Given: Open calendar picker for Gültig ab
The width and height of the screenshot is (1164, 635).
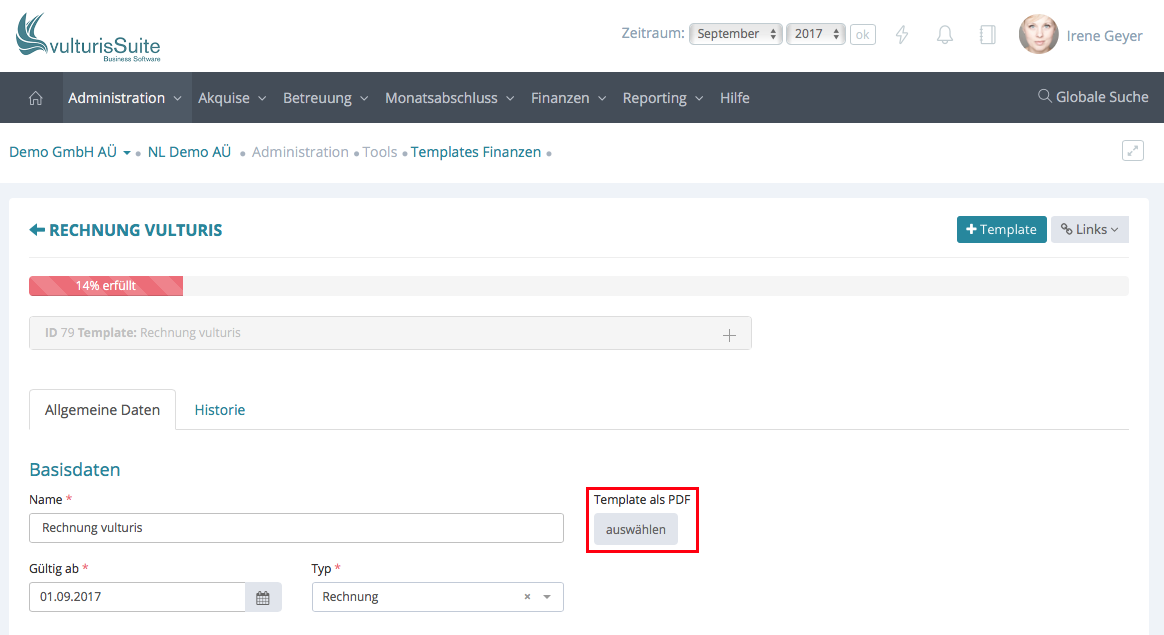Looking at the screenshot, I should [x=263, y=597].
